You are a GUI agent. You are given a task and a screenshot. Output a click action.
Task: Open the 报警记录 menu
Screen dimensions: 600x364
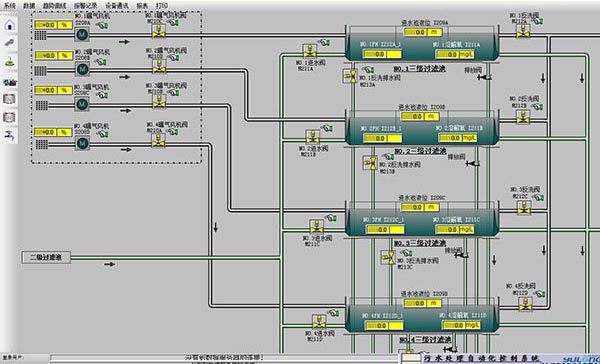pos(86,6)
